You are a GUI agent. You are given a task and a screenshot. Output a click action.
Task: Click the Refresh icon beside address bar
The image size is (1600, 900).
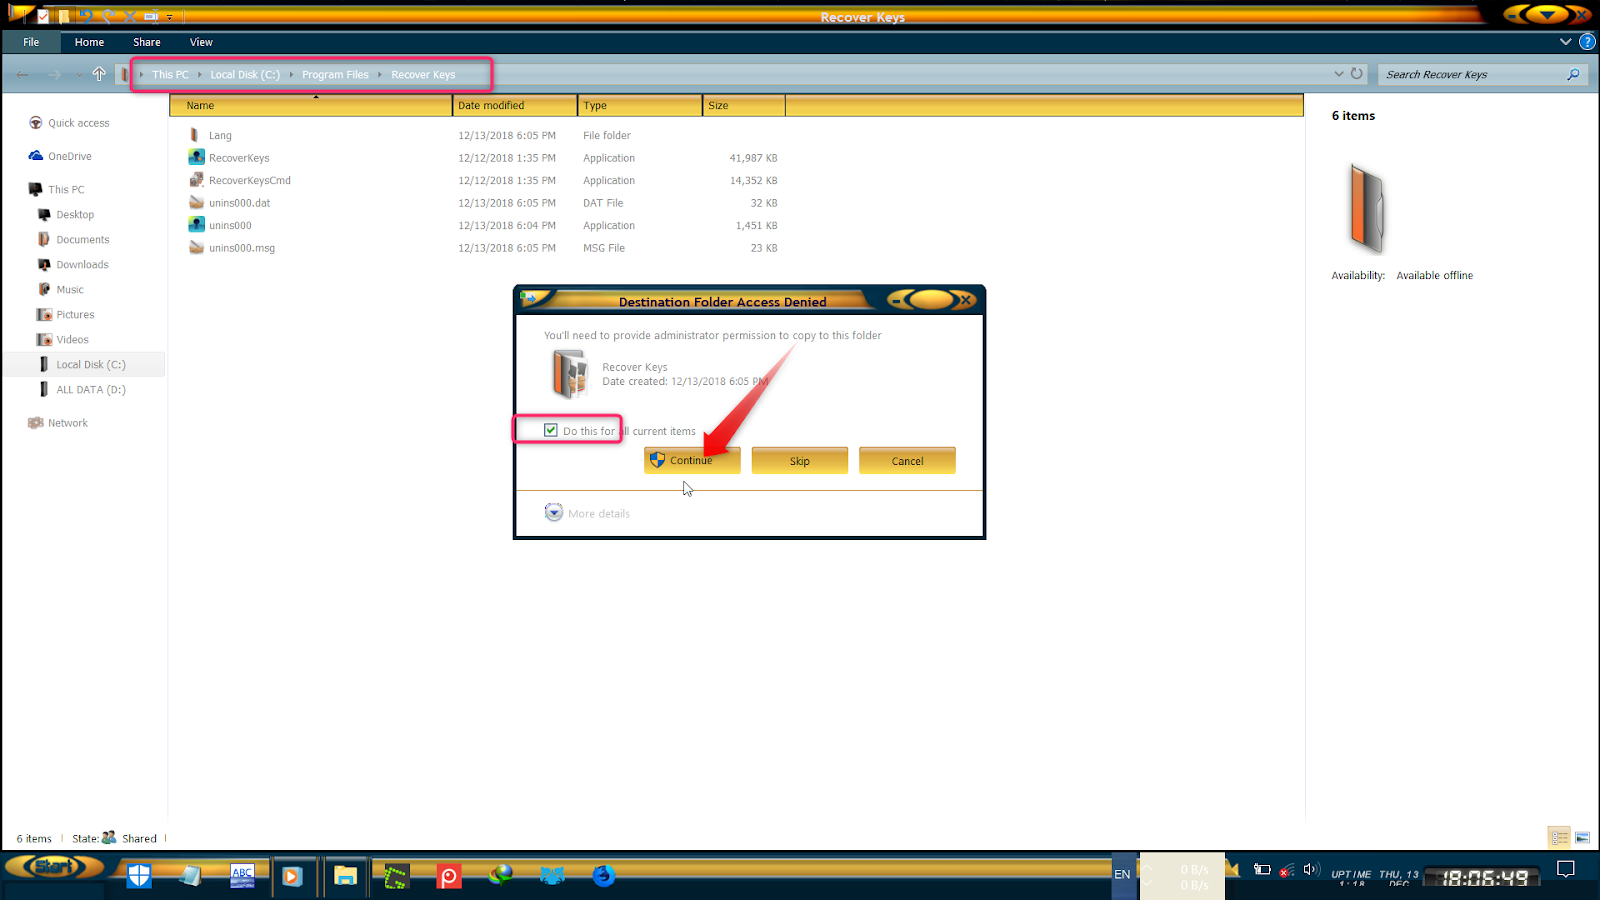1357,74
